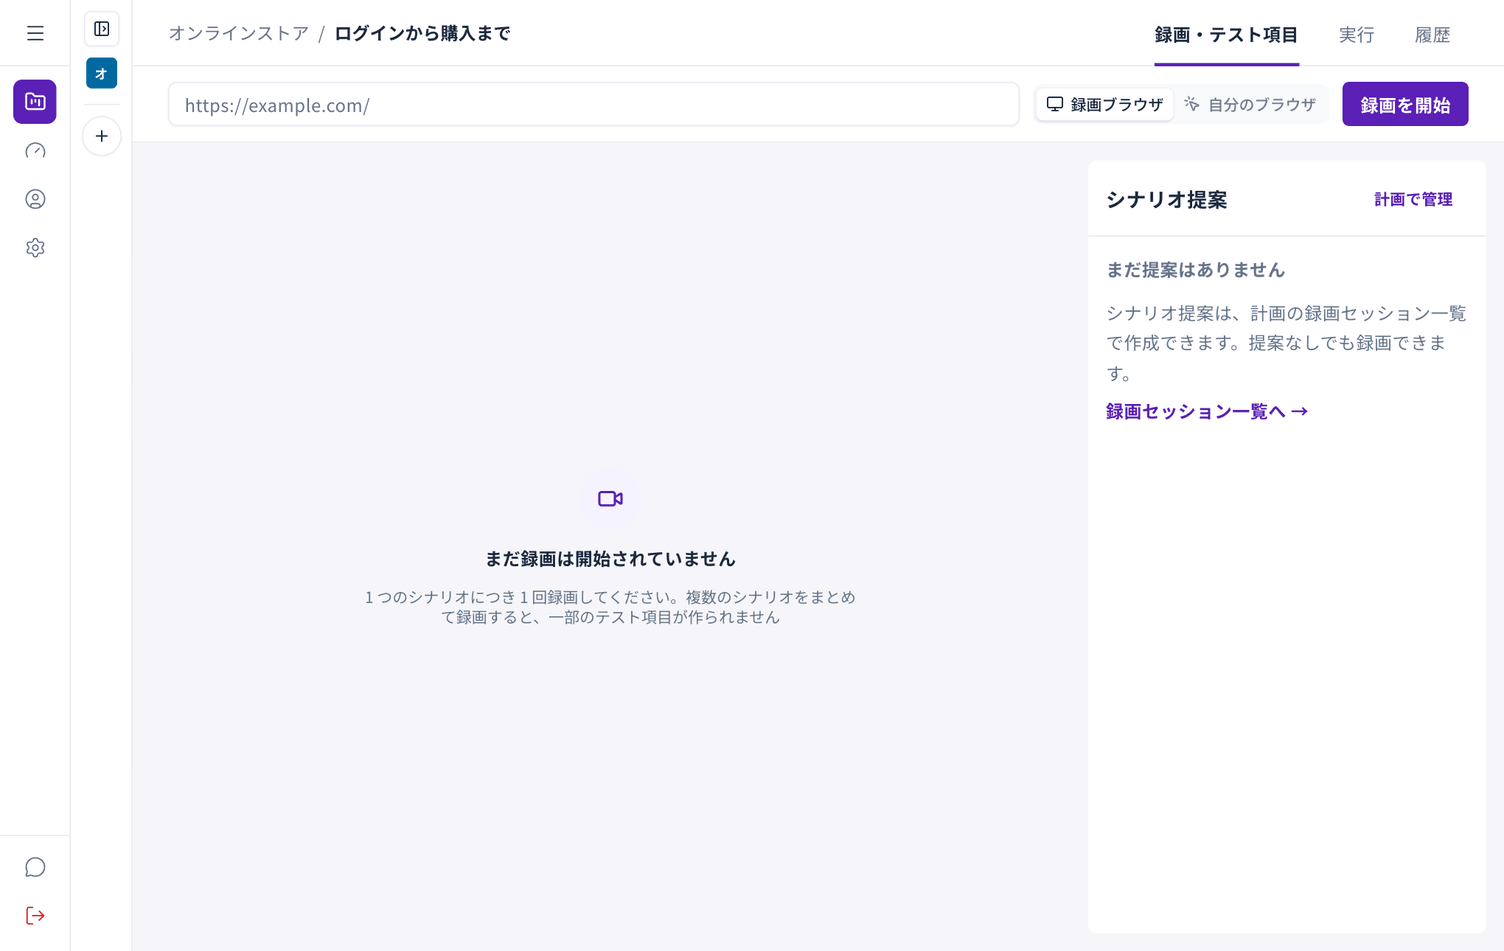
Task: Add a new project with plus button
Action: (102, 136)
